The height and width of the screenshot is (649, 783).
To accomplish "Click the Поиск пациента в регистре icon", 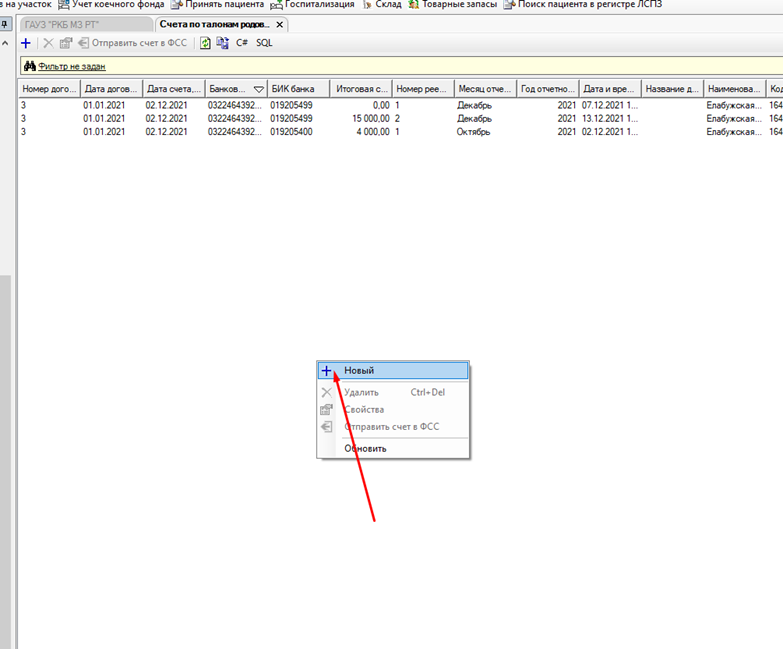I will [509, 5].
